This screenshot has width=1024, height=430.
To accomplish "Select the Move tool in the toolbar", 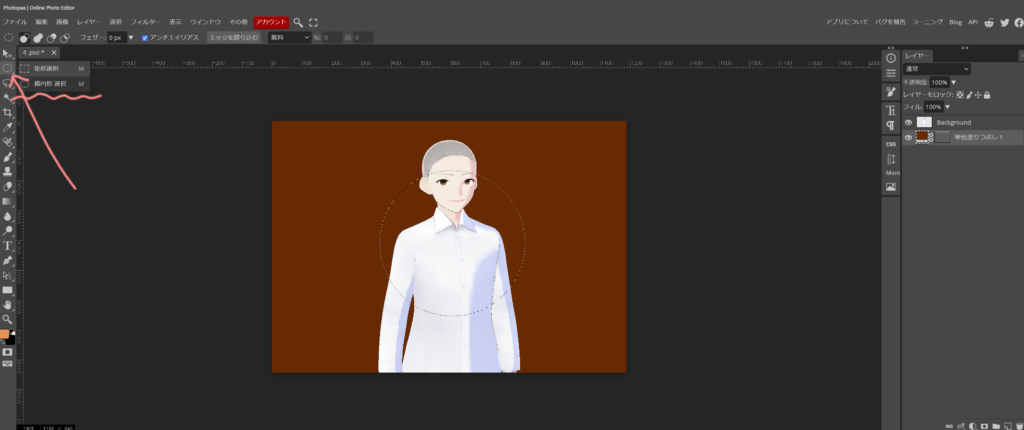I will (x=7, y=53).
